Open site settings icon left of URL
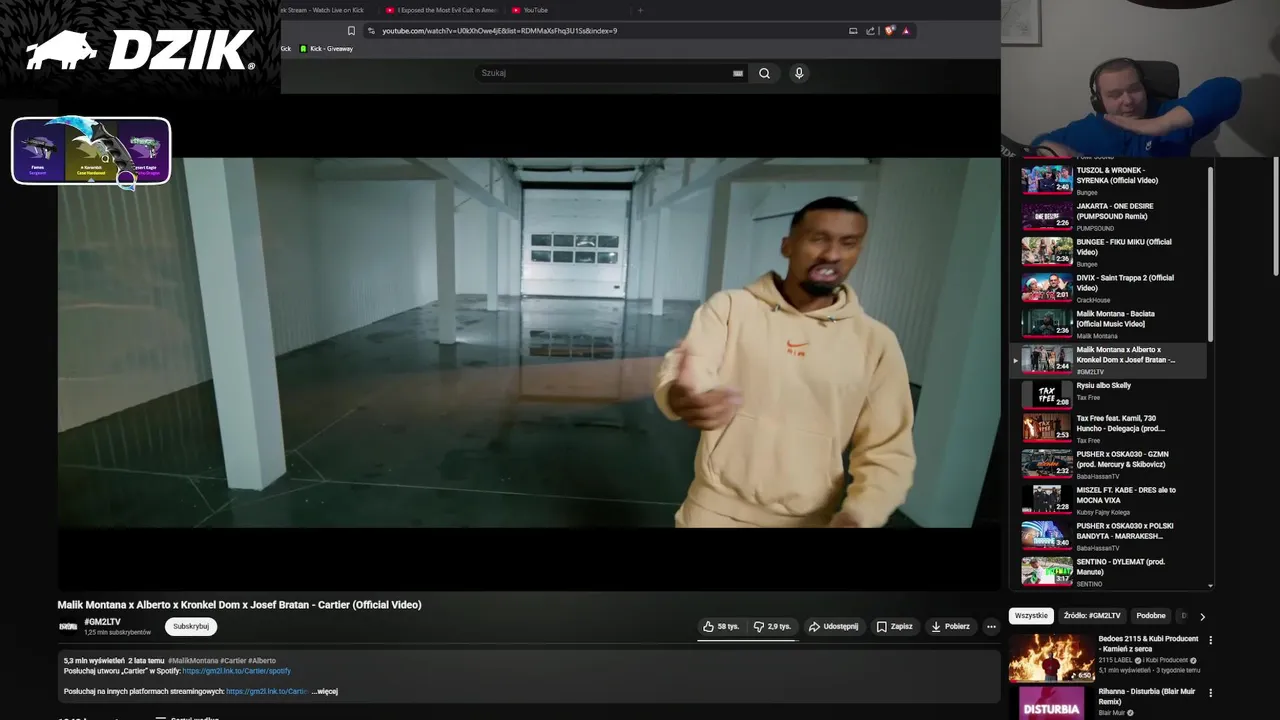1280x720 pixels. [371, 31]
